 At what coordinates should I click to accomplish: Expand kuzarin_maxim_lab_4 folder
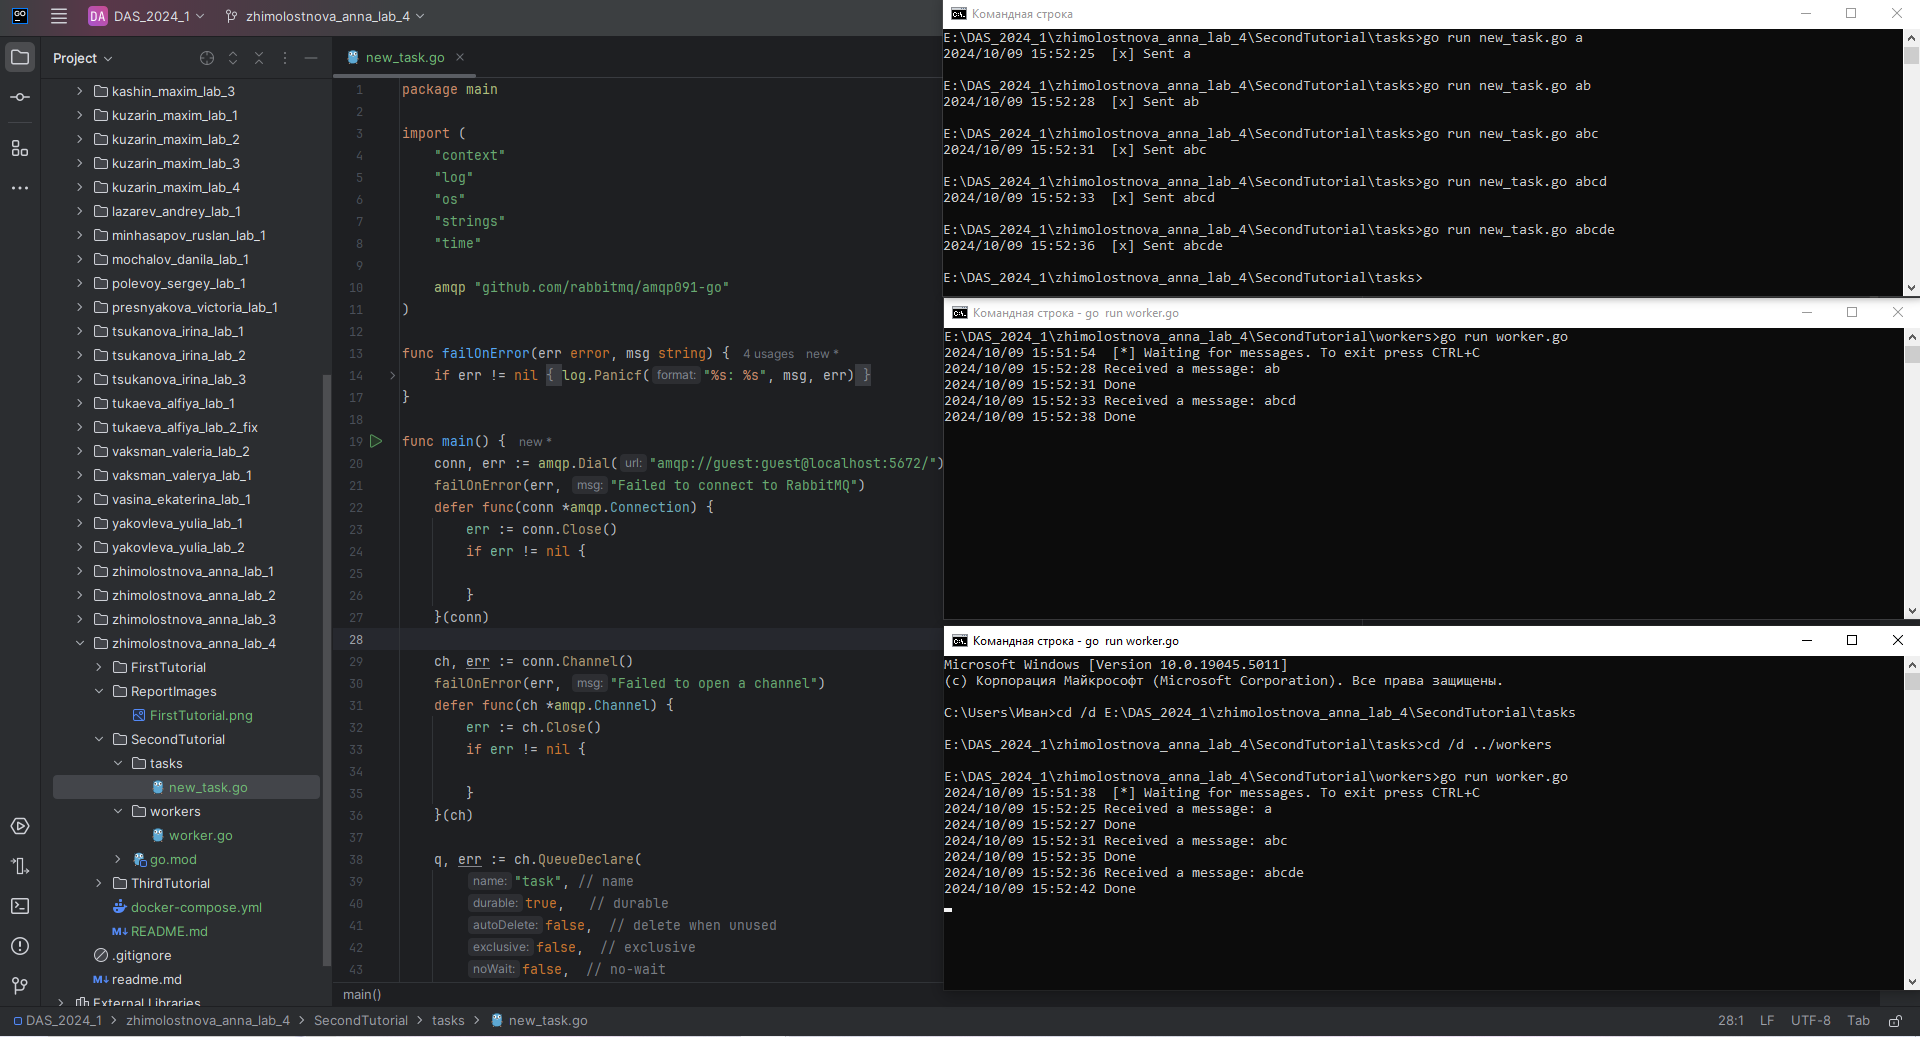[x=80, y=187]
